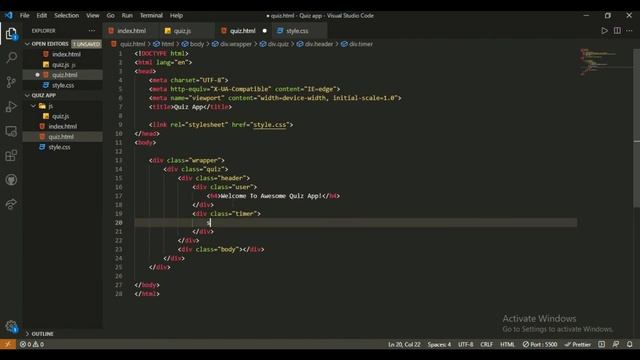Viewport: 640px width, 360px height.
Task: Switch to the style.css editor tab
Action: [300, 31]
